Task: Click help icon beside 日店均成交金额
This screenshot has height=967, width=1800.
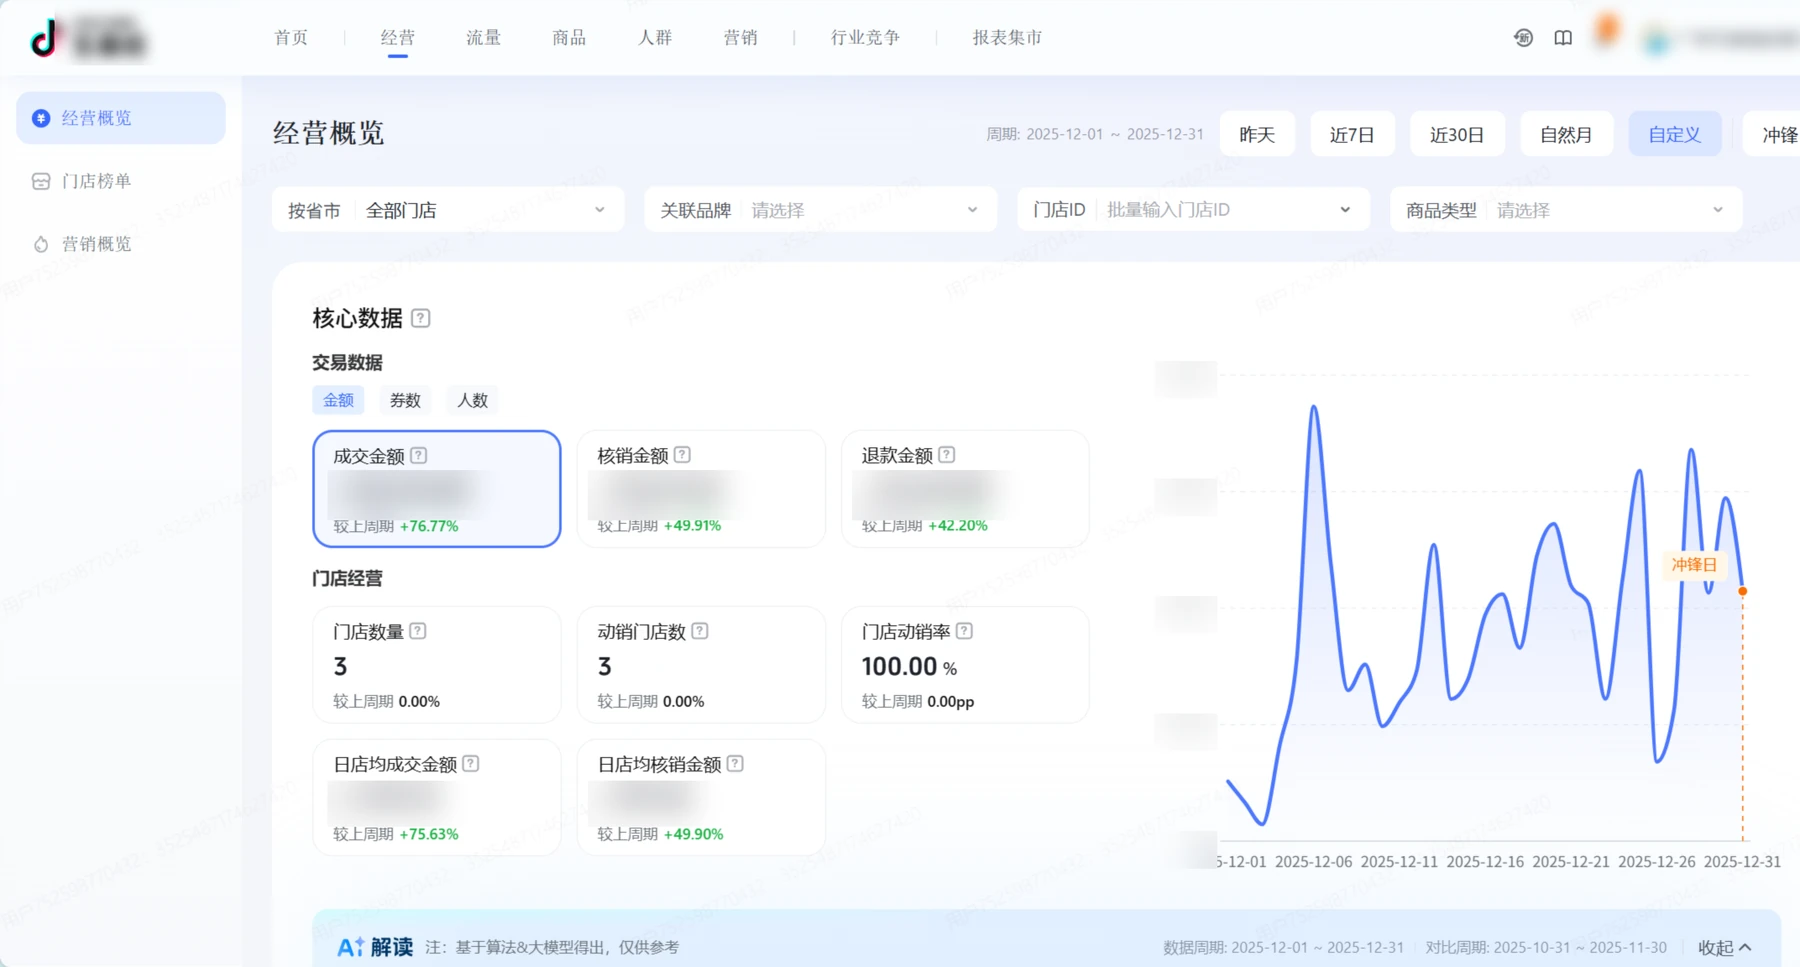Action: 471,764
